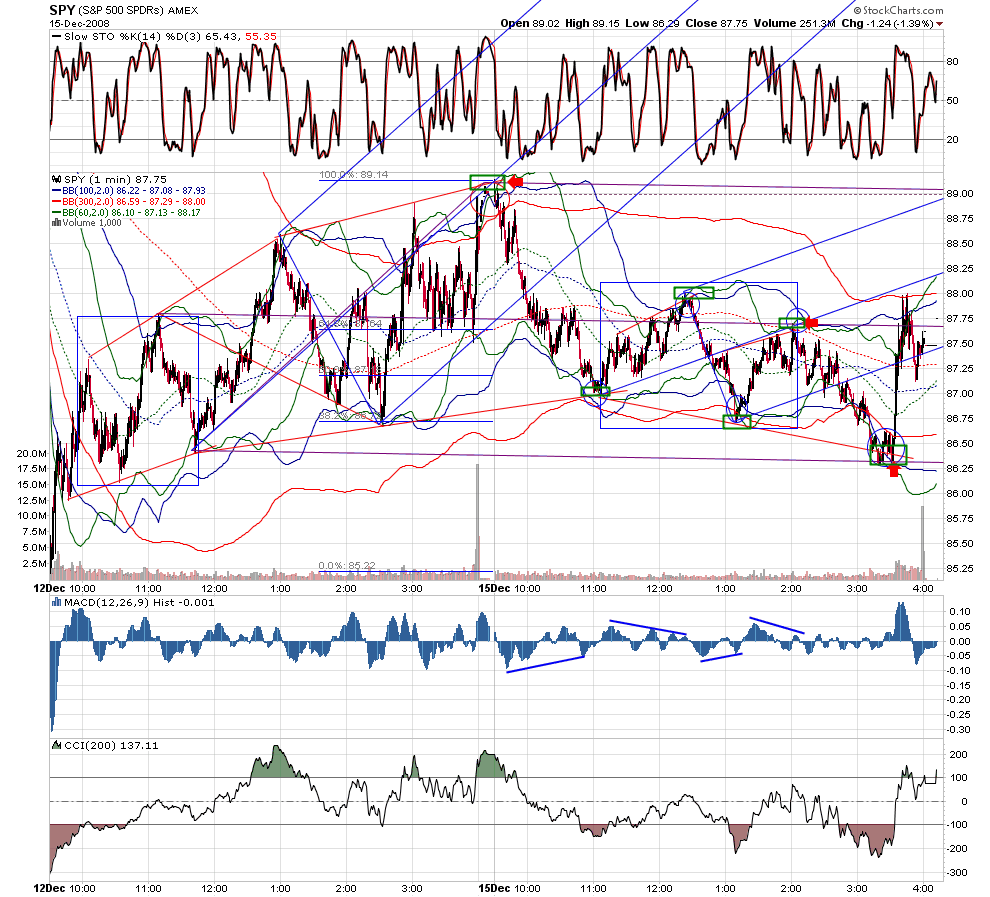The image size is (990, 897).
Task: Click the CCI(200) 137.11 label
Action: pos(111,746)
